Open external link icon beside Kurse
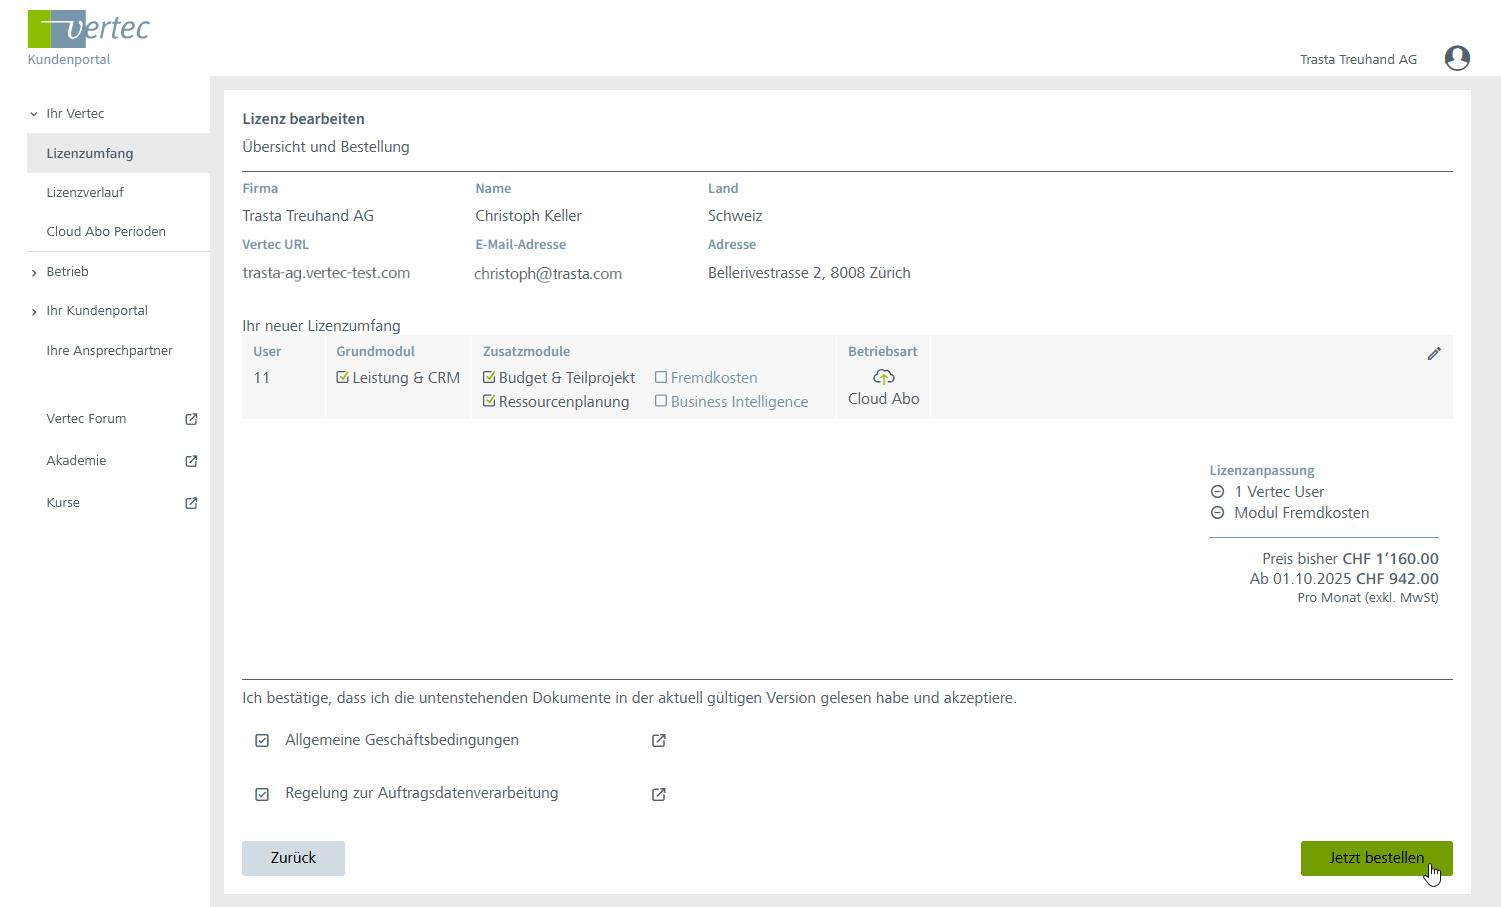This screenshot has height=907, width=1501. (191, 503)
